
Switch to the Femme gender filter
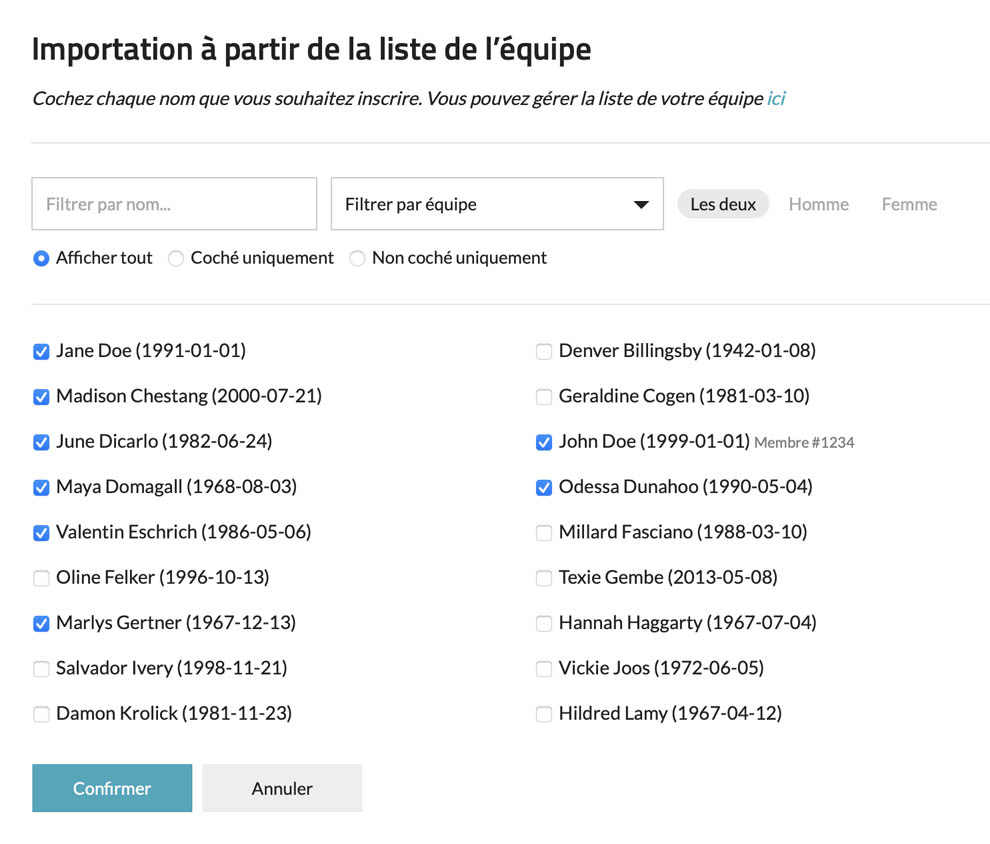click(909, 204)
